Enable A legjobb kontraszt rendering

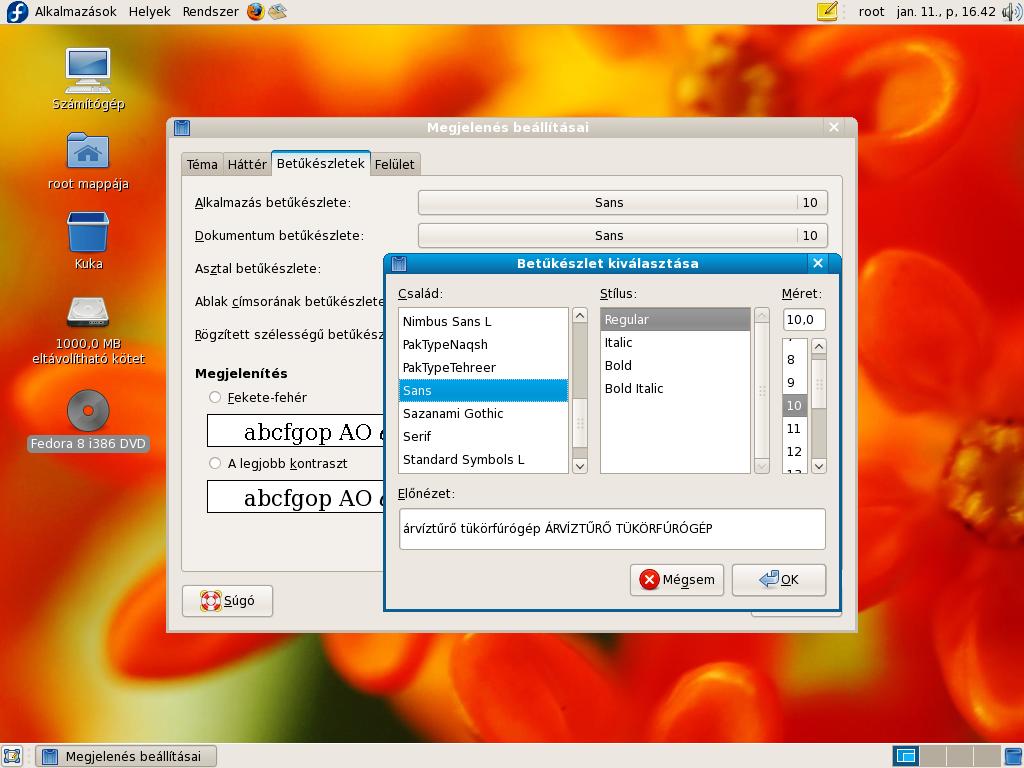[x=214, y=463]
